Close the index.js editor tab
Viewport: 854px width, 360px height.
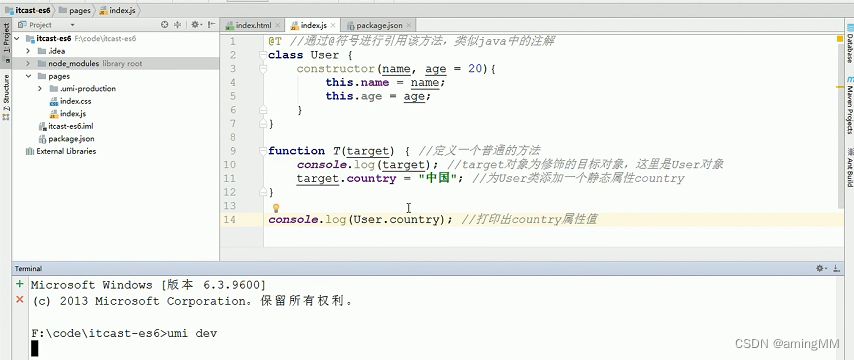click(x=333, y=25)
